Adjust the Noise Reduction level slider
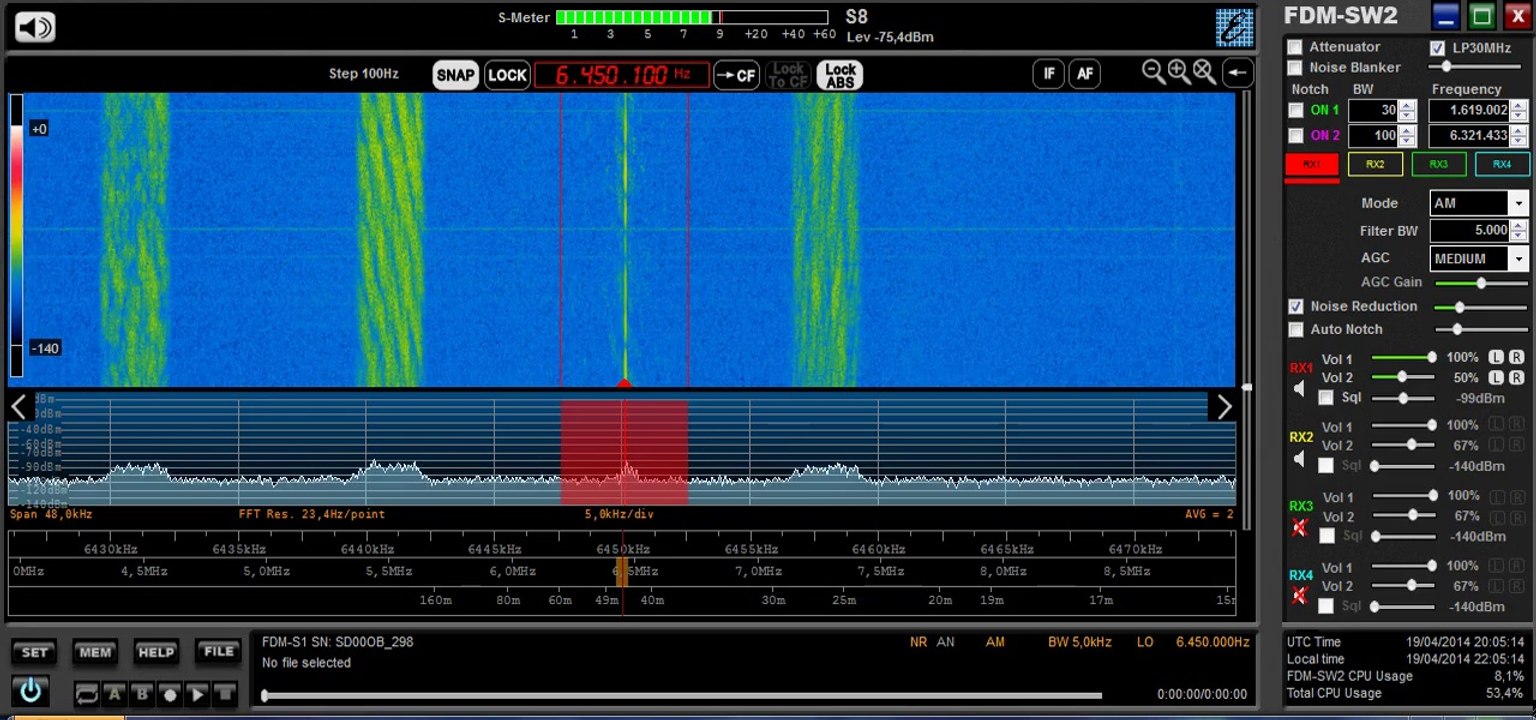 (1481, 307)
